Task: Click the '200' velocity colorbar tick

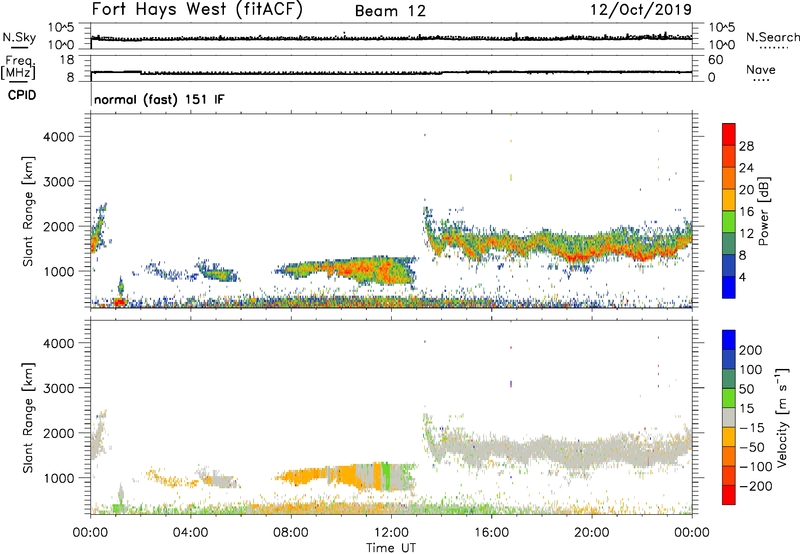Action: [751, 350]
